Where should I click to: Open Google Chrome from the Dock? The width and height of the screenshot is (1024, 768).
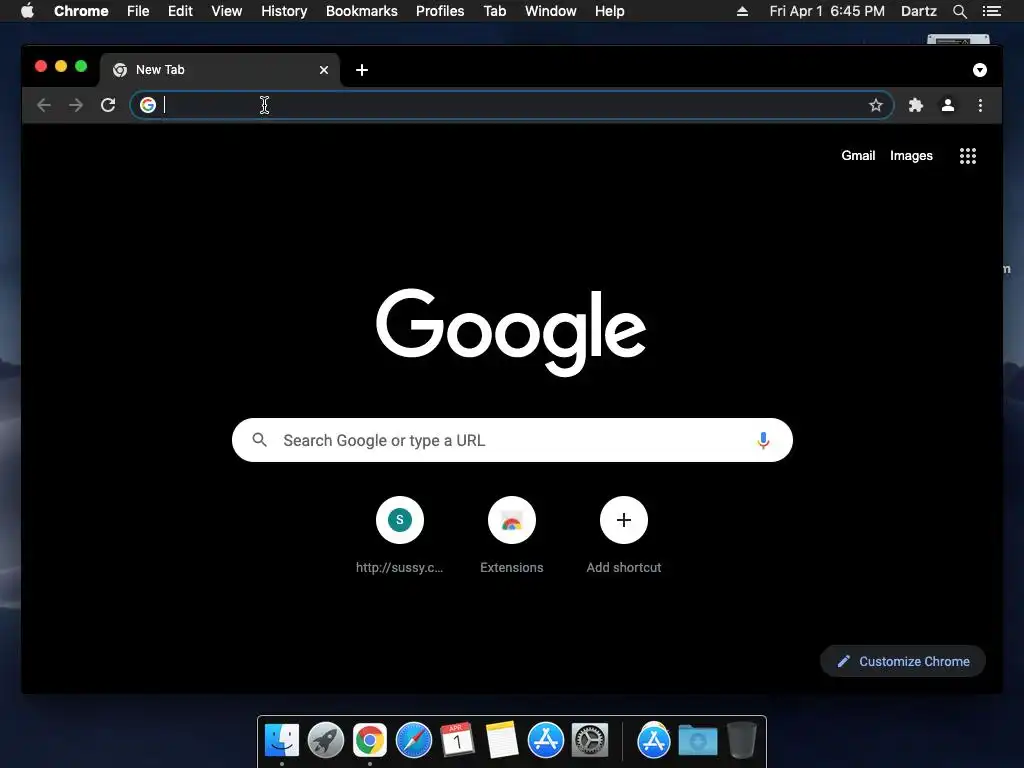click(370, 740)
